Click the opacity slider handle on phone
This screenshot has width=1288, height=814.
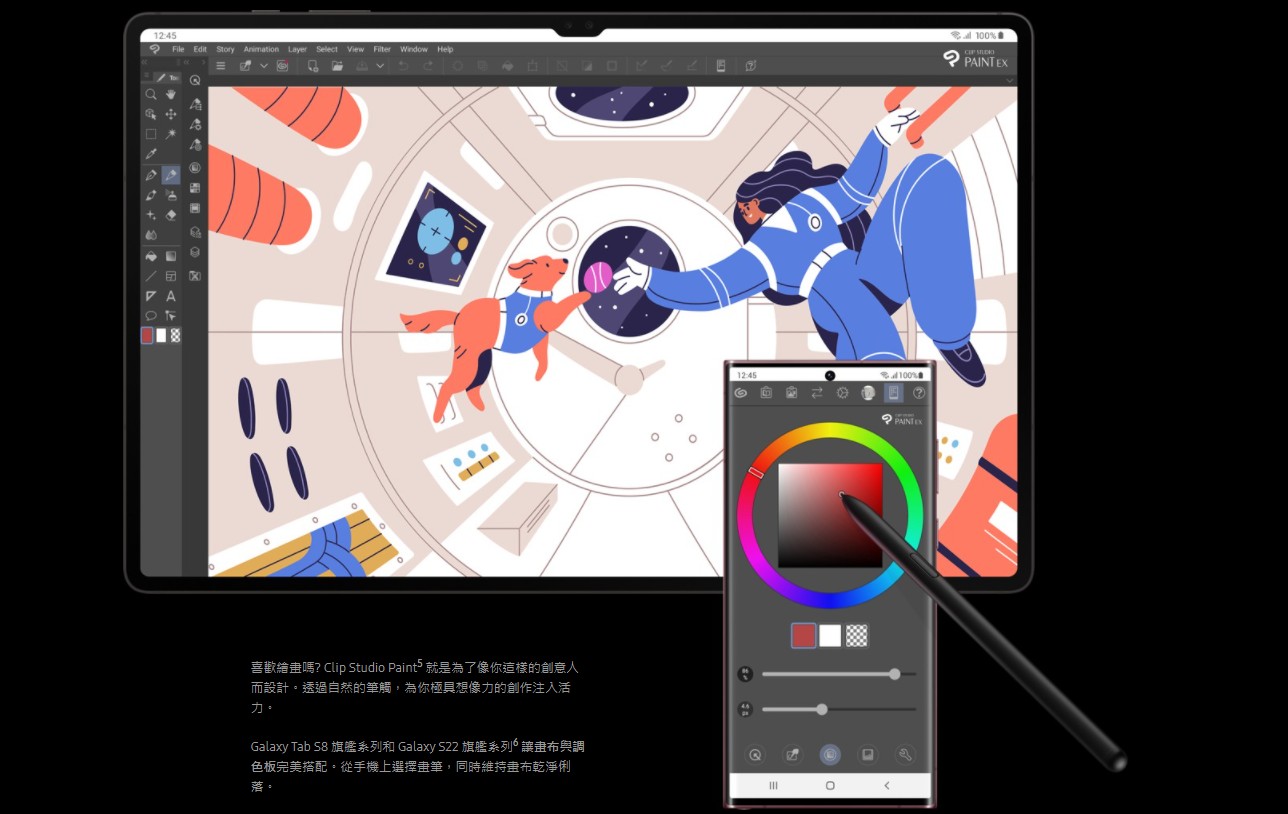[895, 674]
